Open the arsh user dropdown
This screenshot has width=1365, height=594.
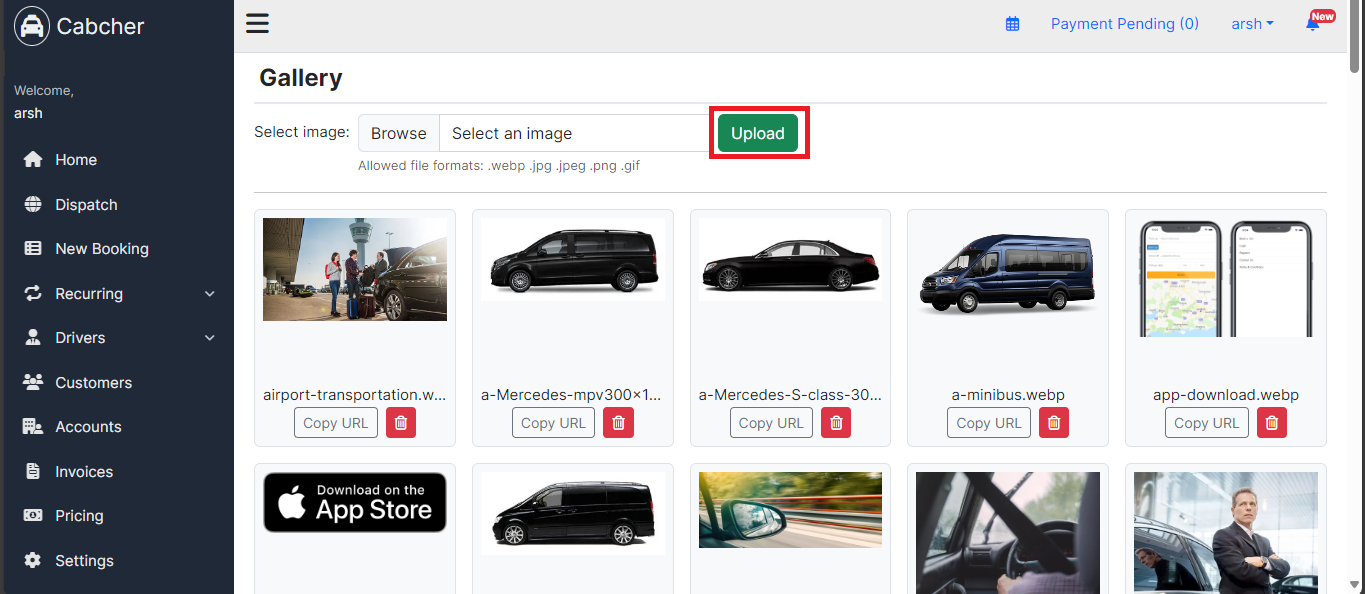[1252, 24]
